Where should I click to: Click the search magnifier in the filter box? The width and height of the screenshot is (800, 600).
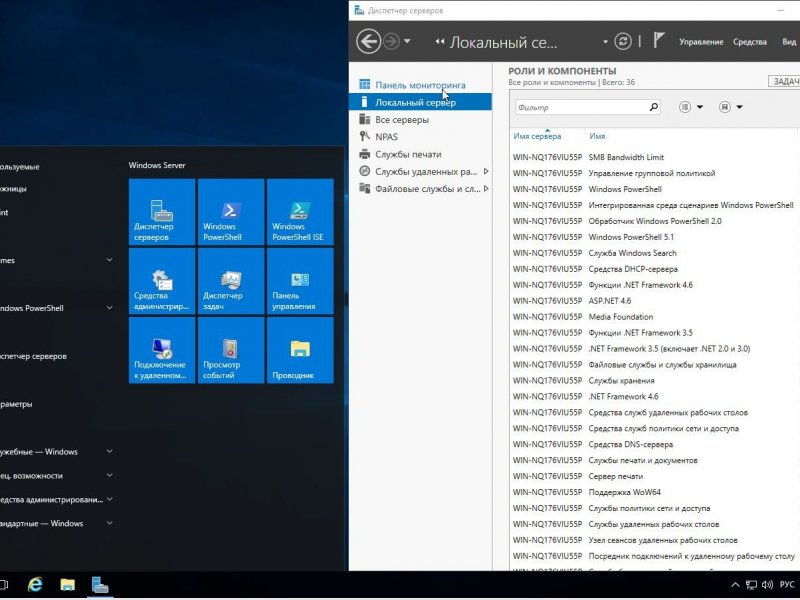click(654, 107)
